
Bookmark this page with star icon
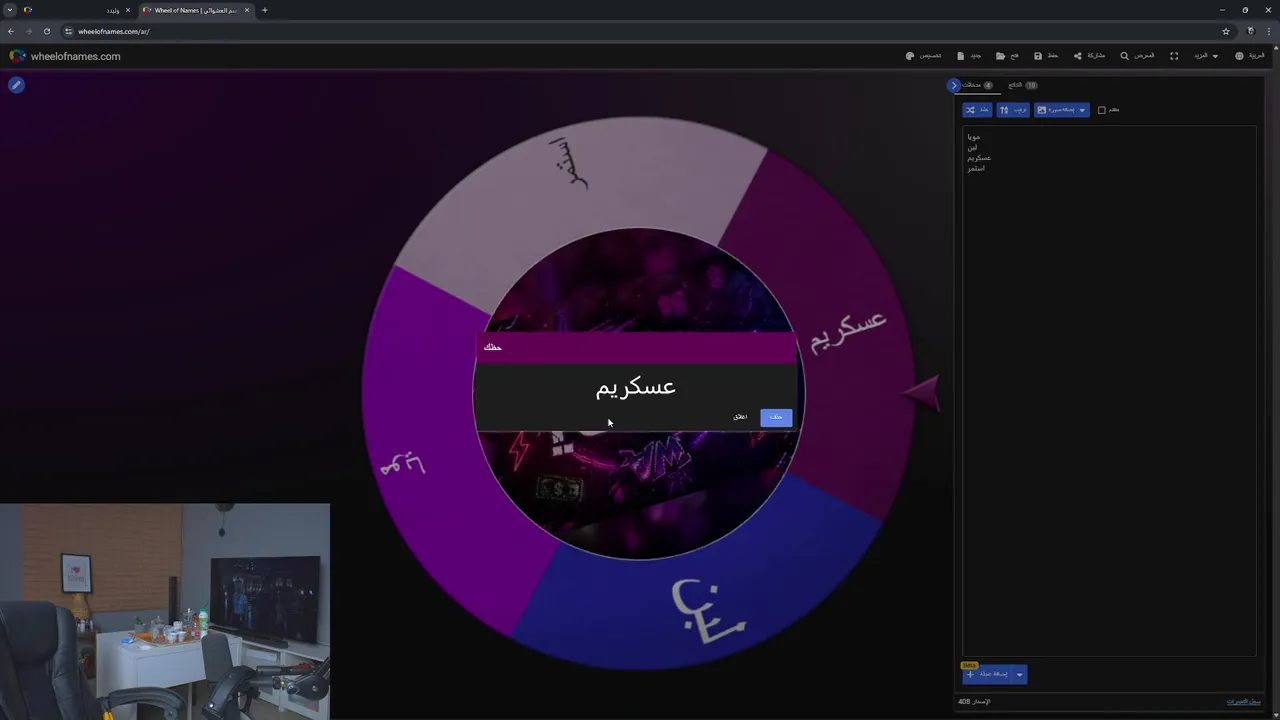click(1226, 31)
